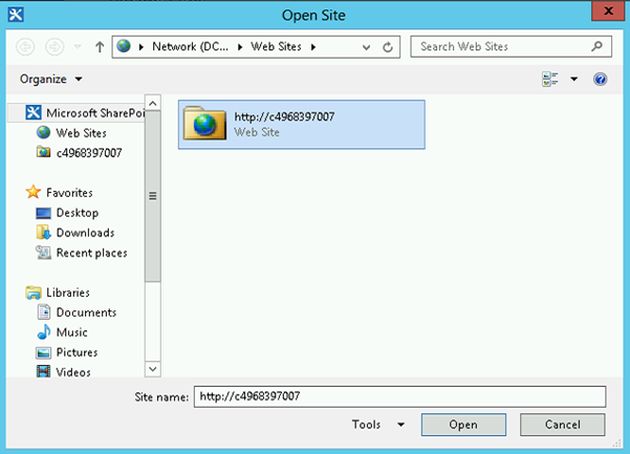The height and width of the screenshot is (454, 630).
Task: Open Help with the blue question icon
Action: (x=600, y=79)
